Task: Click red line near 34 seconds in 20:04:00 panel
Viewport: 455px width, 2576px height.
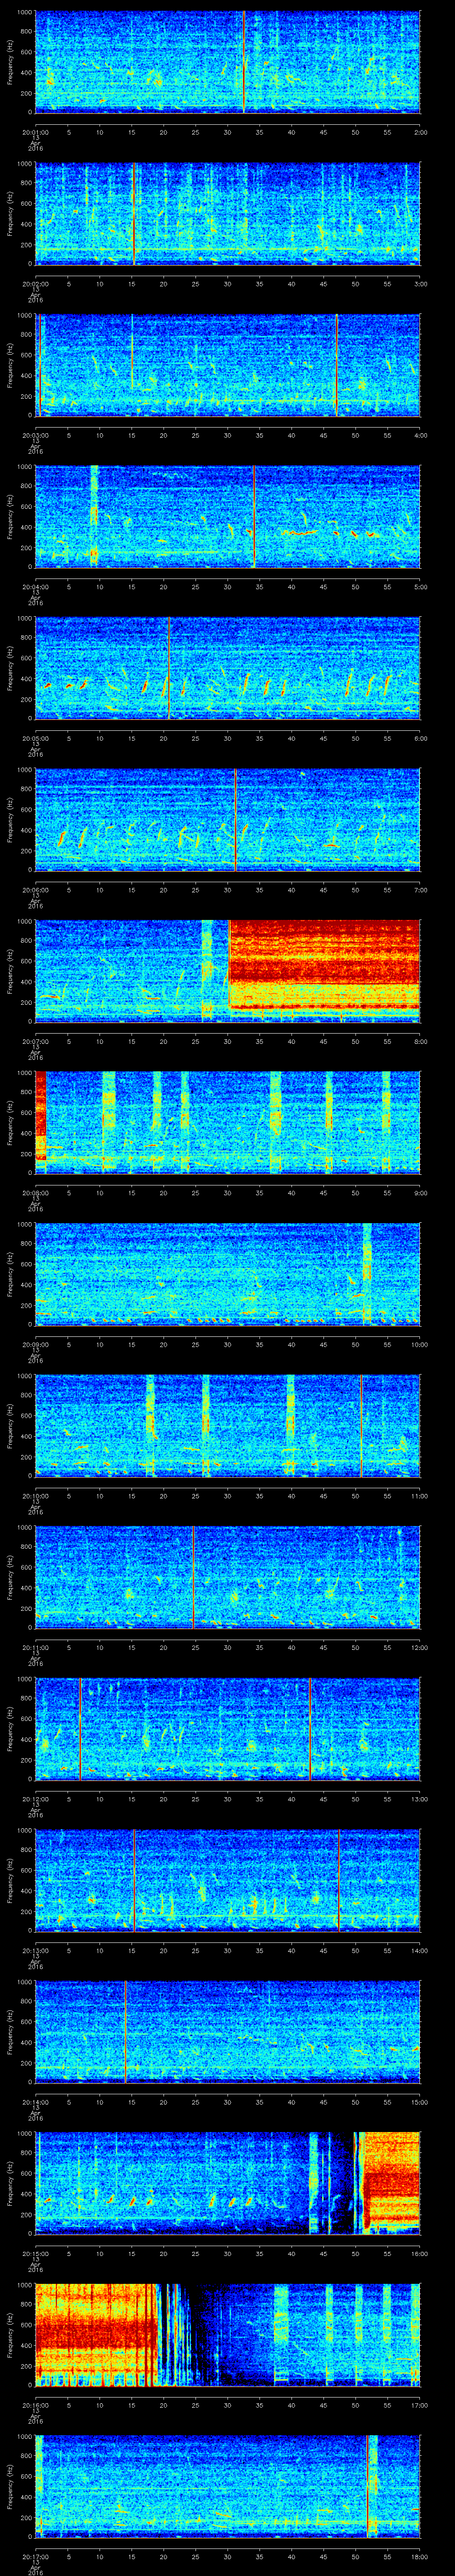Action: pyautogui.click(x=254, y=516)
